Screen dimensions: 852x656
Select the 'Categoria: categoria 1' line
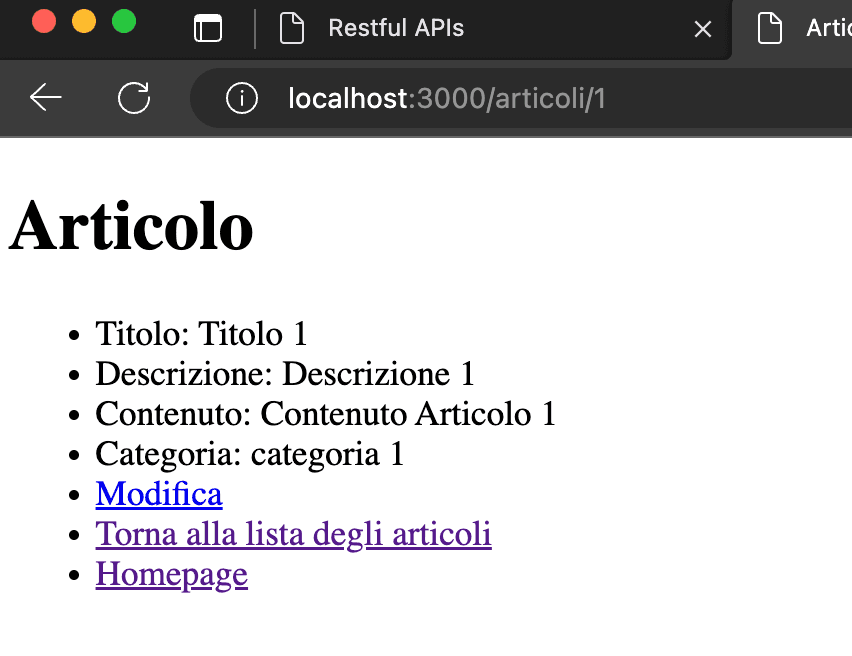tap(250, 454)
